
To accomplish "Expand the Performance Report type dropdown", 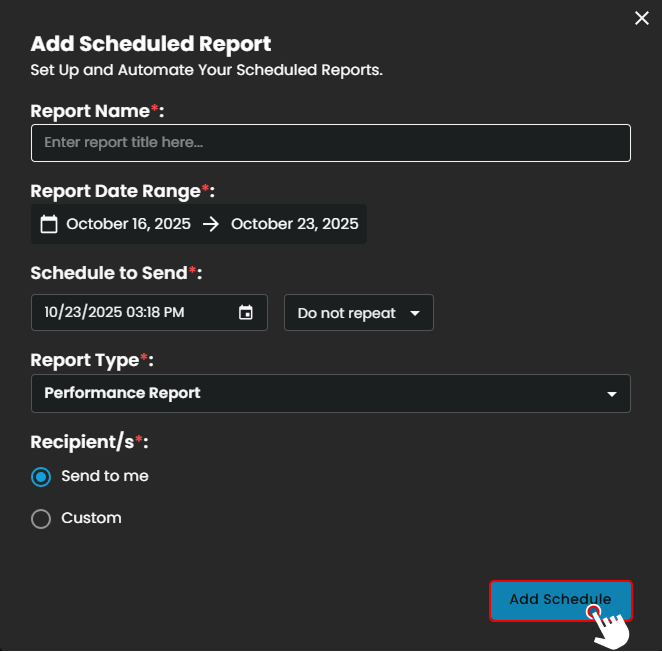I will point(330,393).
